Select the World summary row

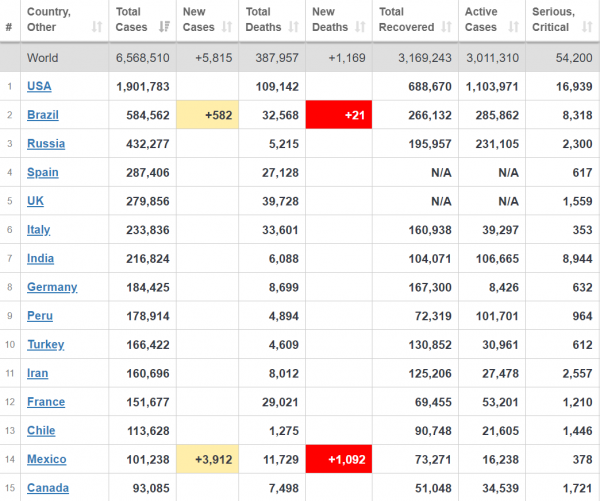point(300,57)
